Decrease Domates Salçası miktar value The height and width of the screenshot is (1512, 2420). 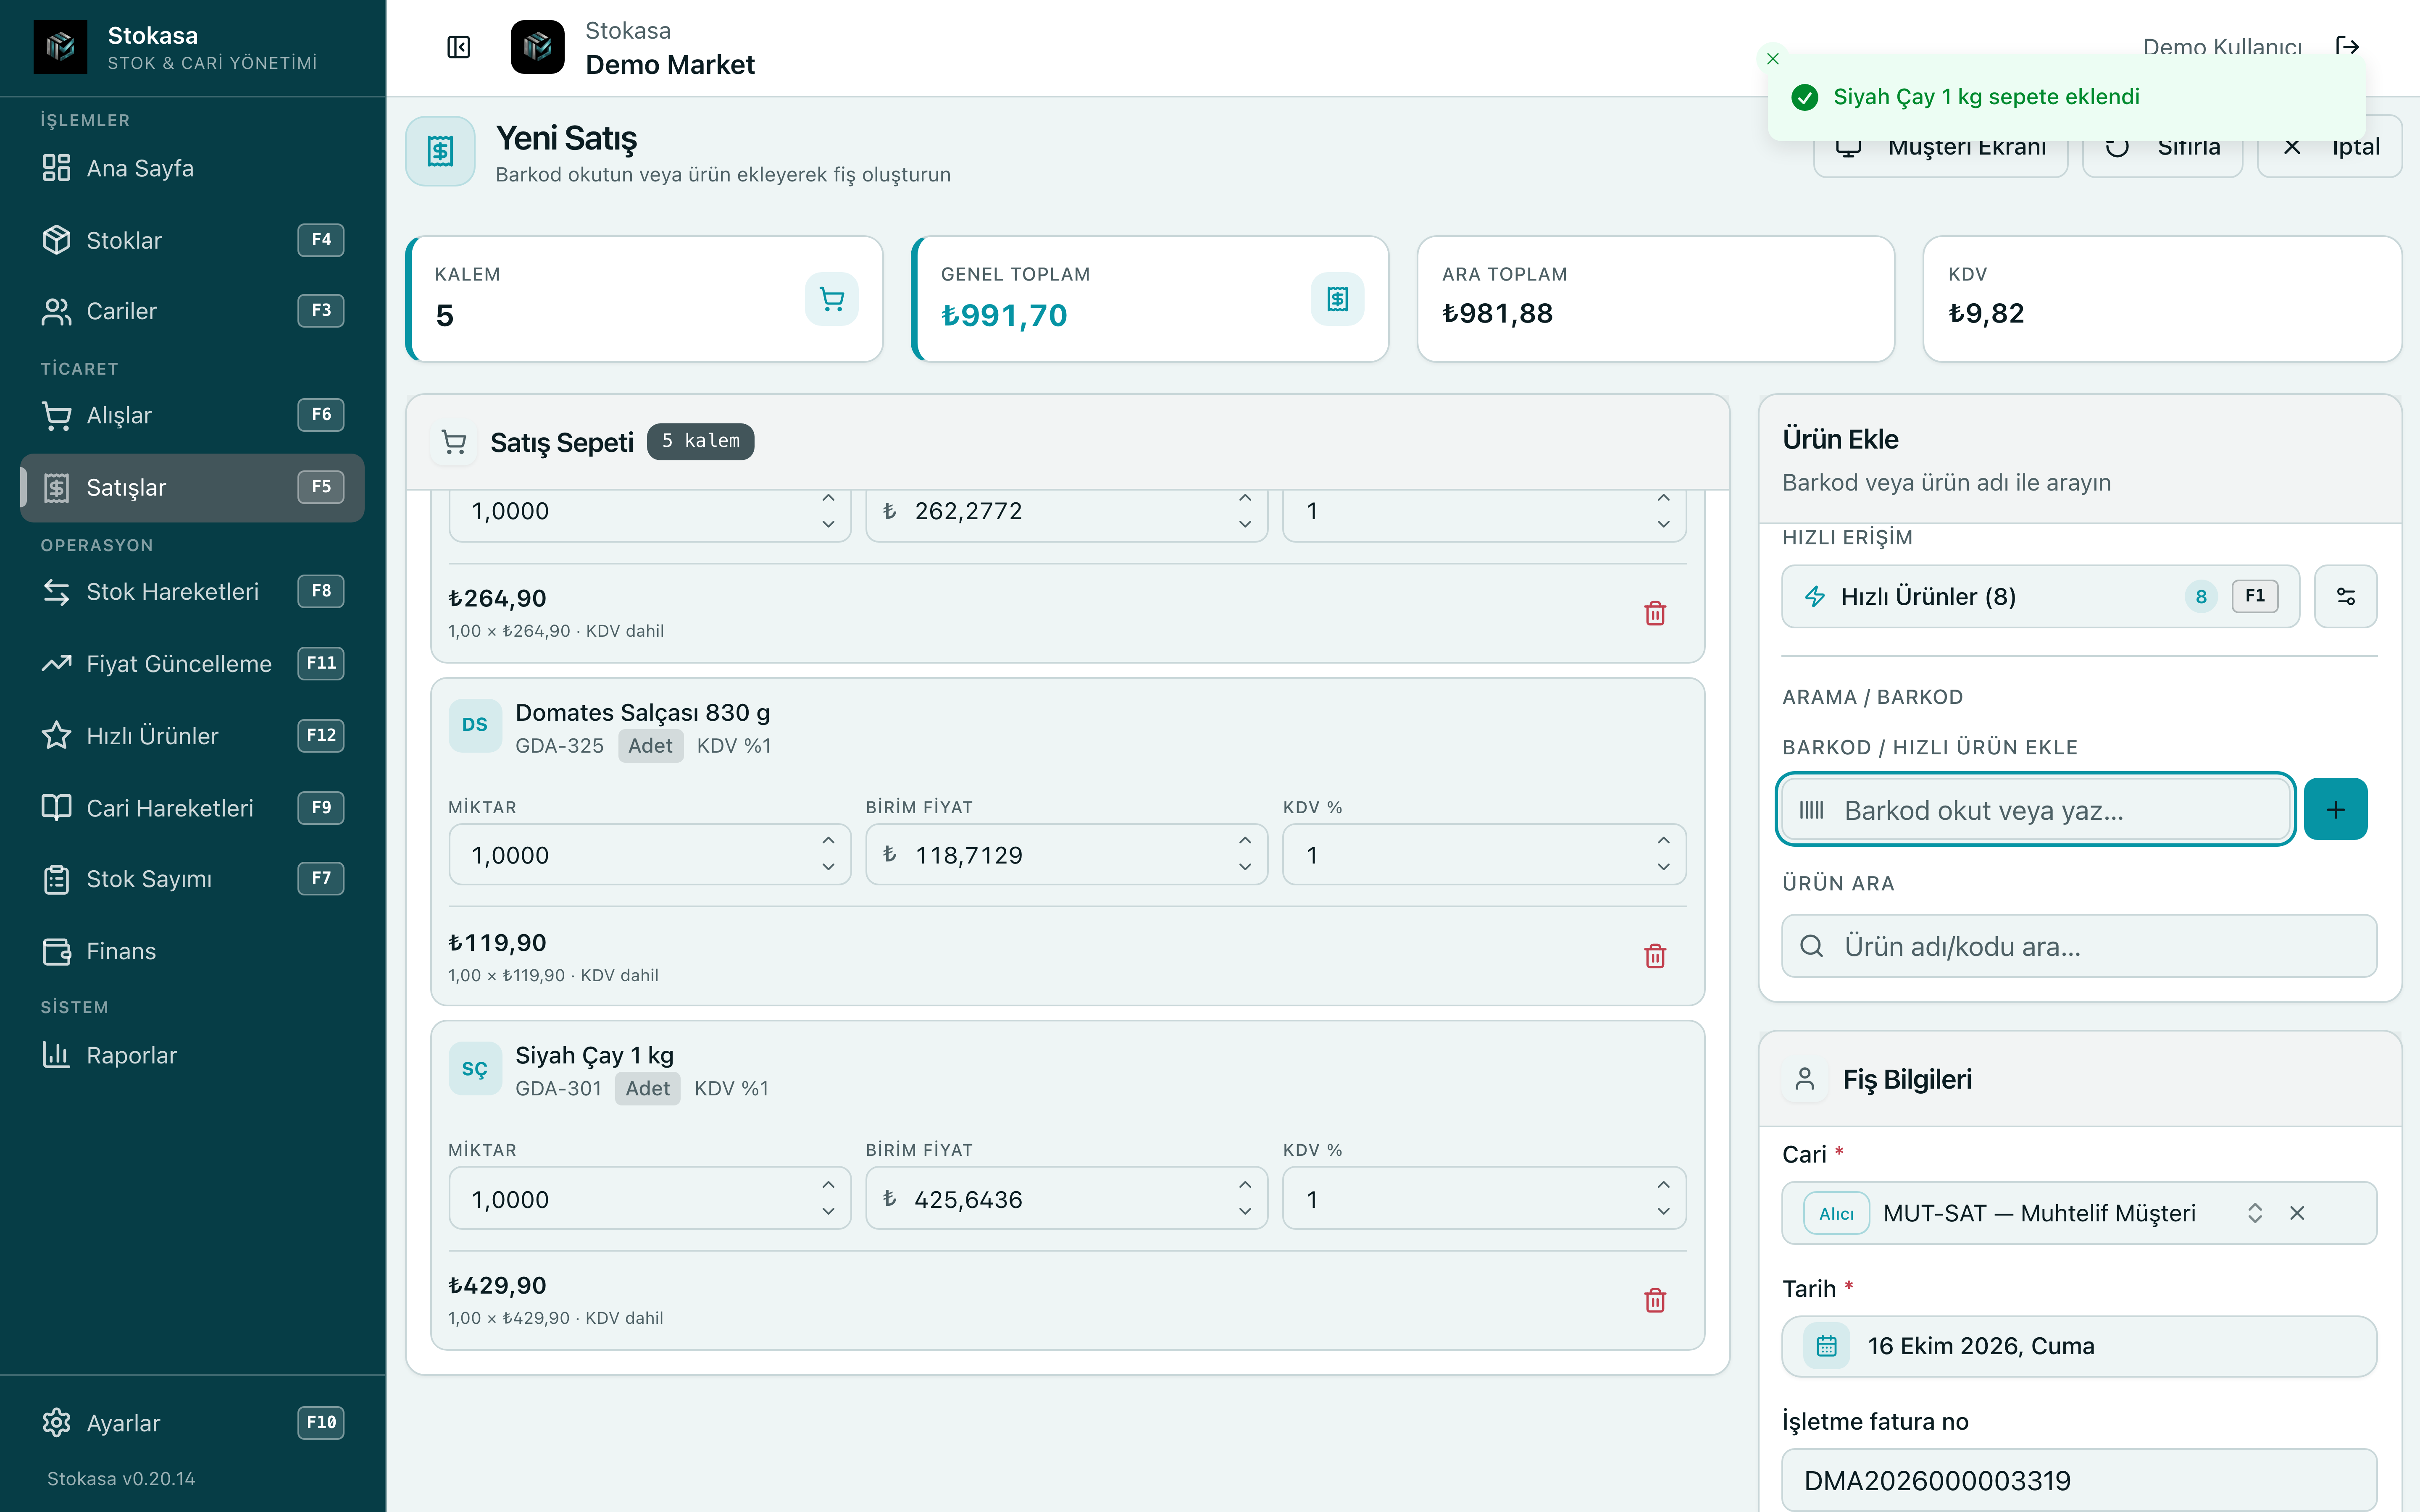pos(828,867)
